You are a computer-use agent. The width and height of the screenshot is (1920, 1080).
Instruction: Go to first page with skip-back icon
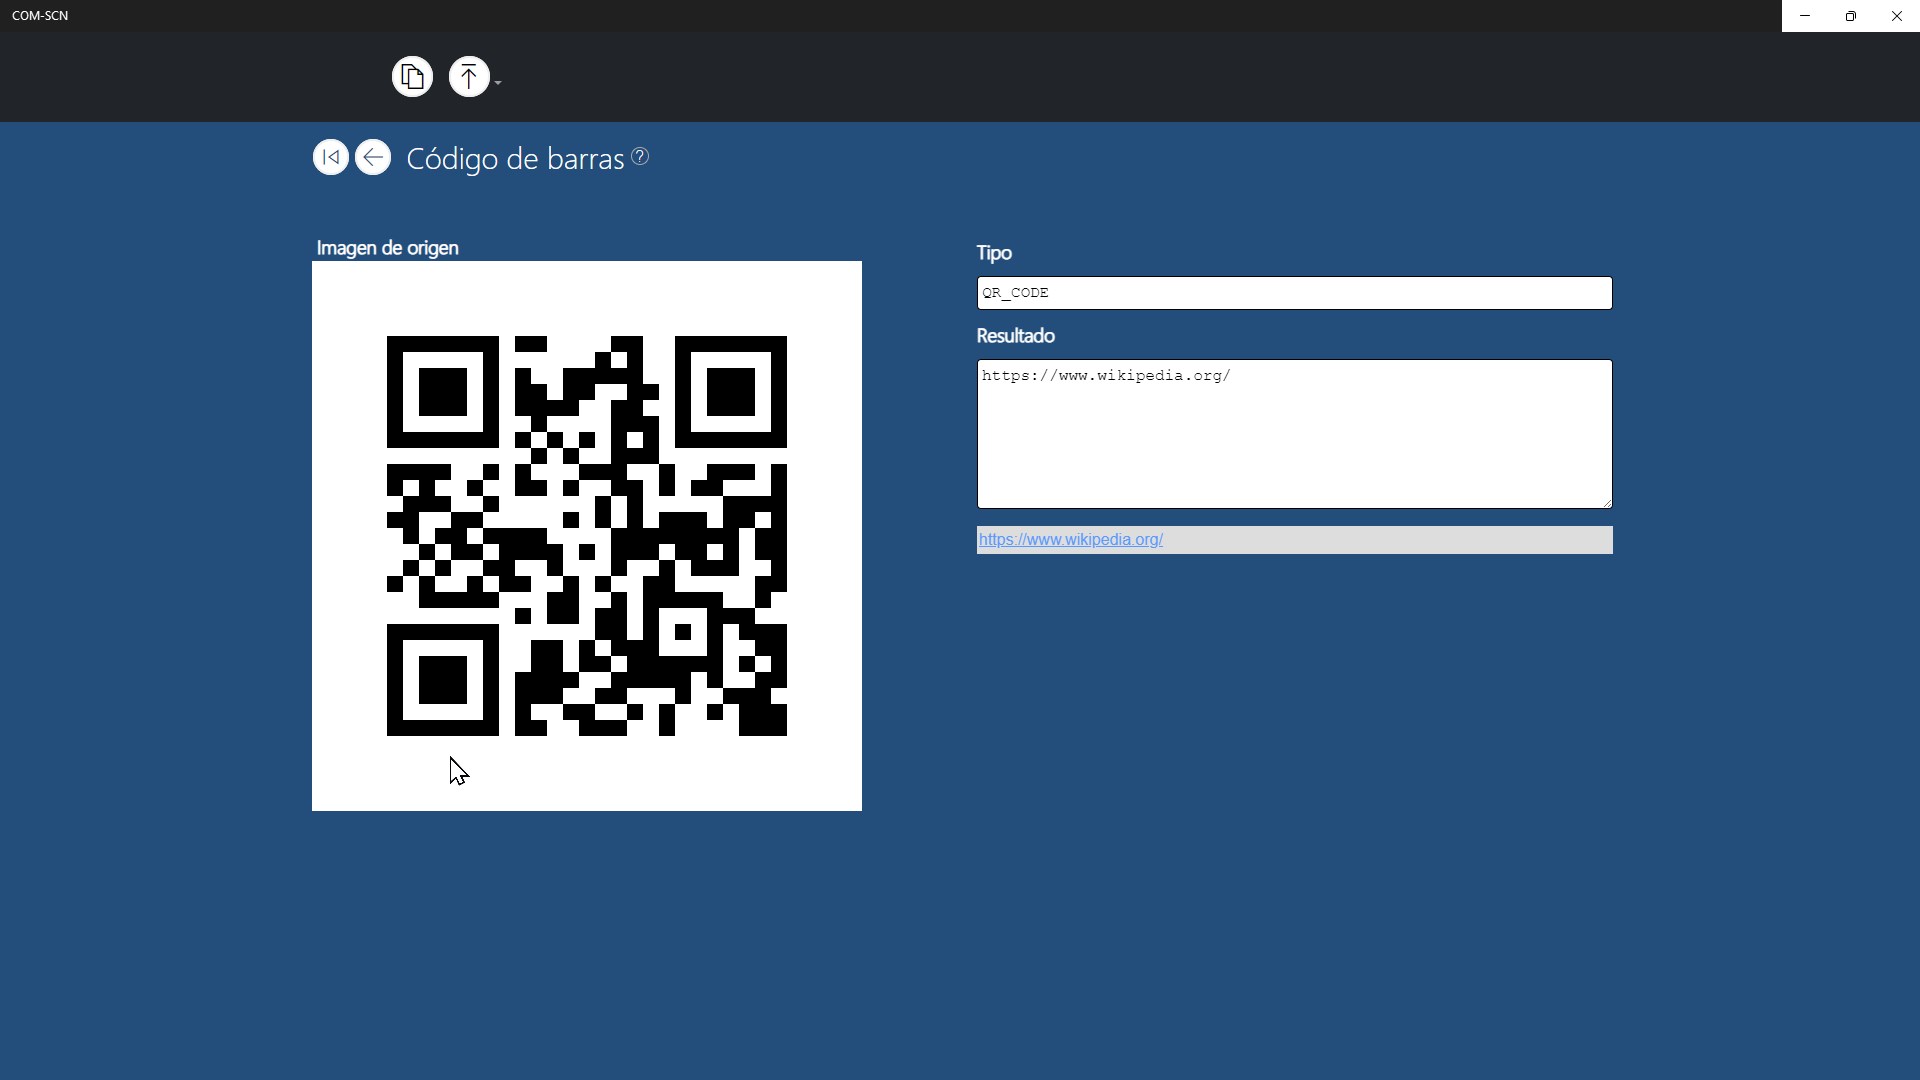click(x=330, y=158)
